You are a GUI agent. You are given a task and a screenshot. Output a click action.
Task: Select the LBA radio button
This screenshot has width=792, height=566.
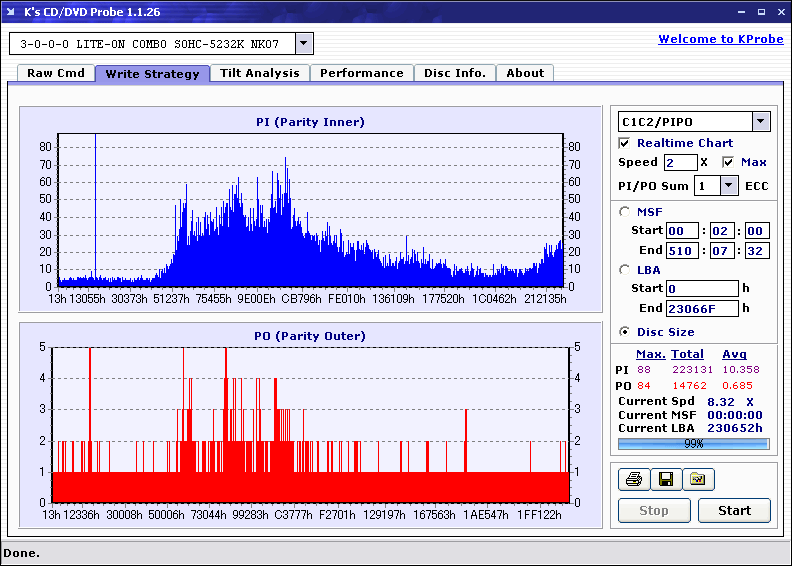[x=625, y=269]
